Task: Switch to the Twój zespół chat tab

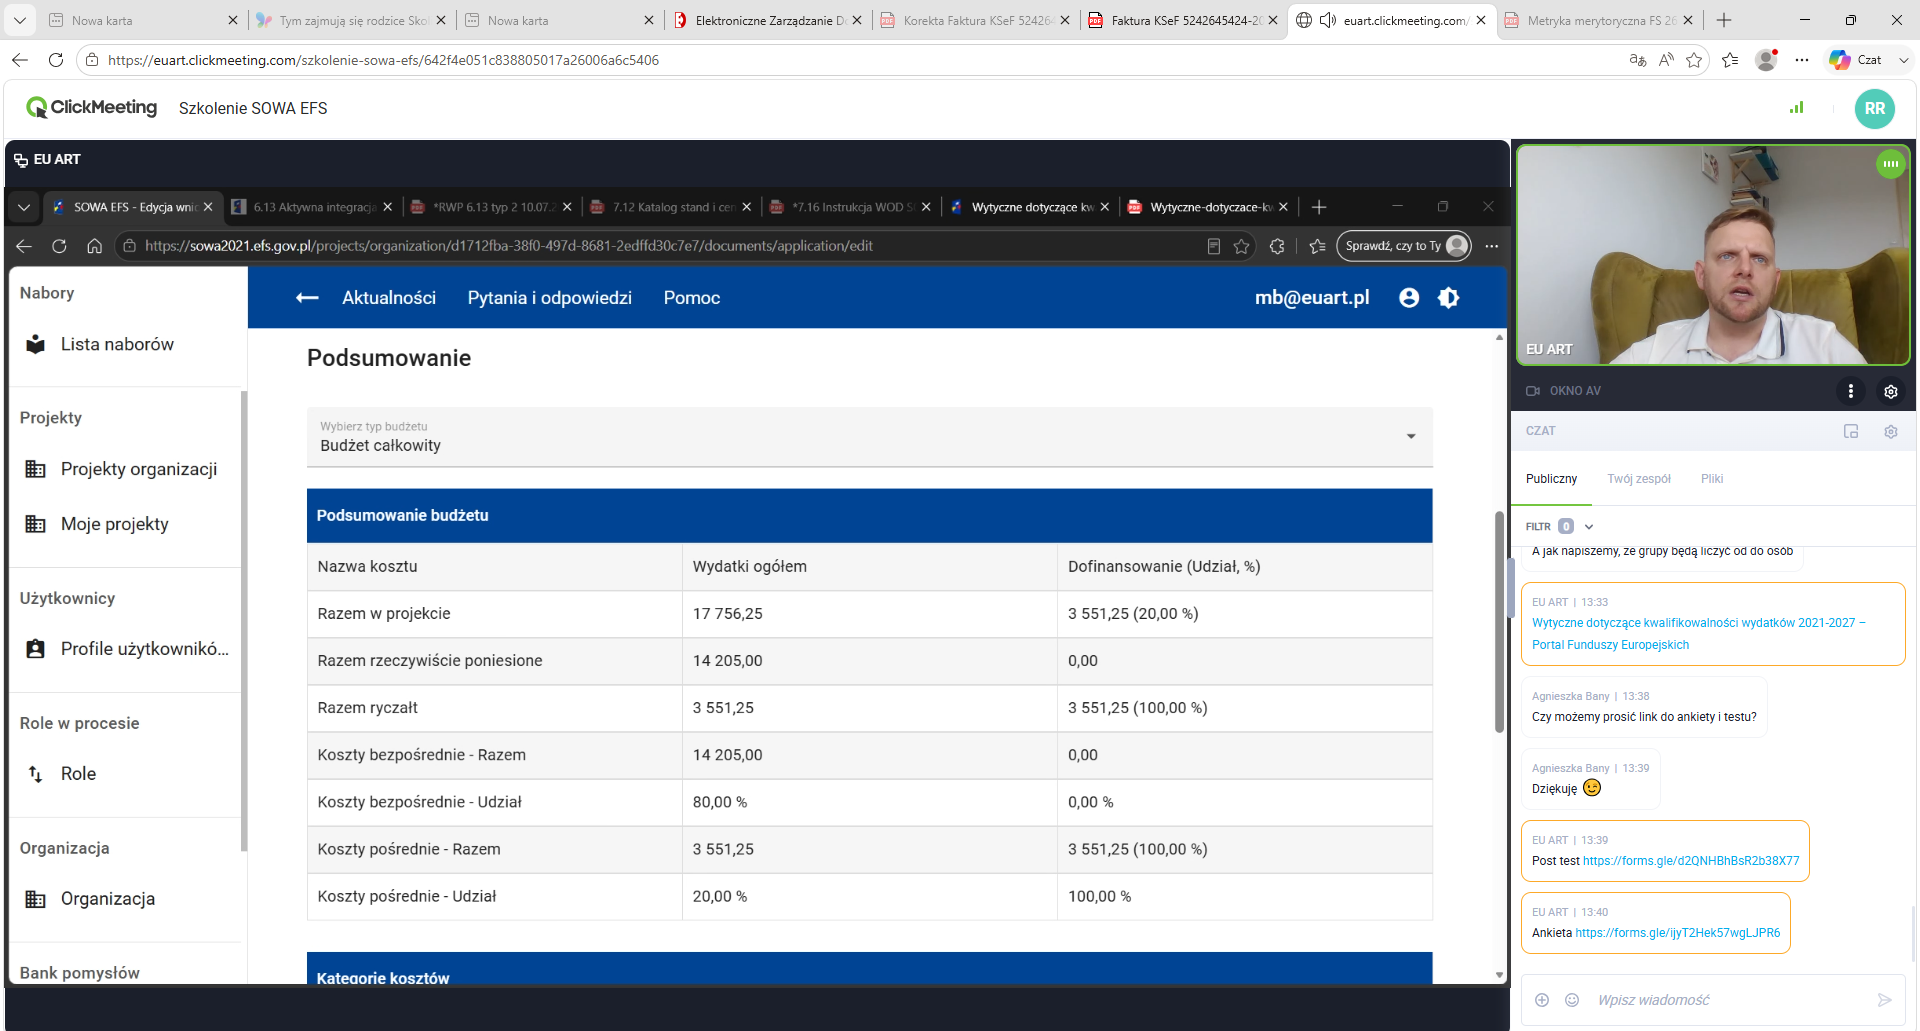Action: pos(1639,479)
